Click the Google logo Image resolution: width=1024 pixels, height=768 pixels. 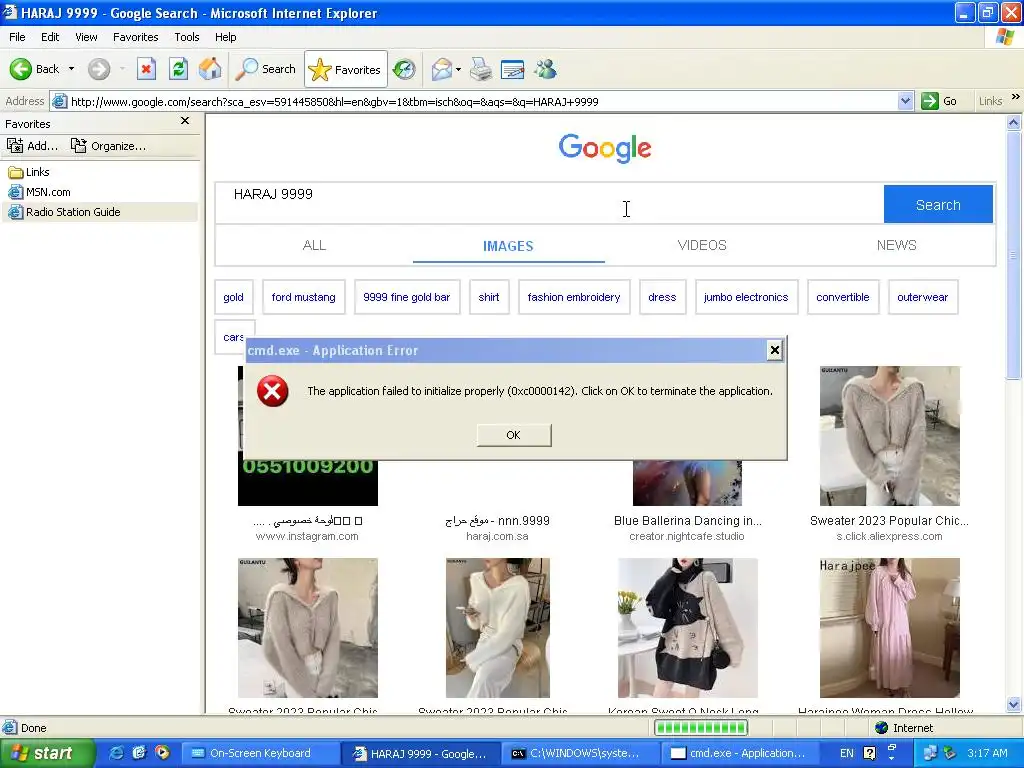[605, 148]
